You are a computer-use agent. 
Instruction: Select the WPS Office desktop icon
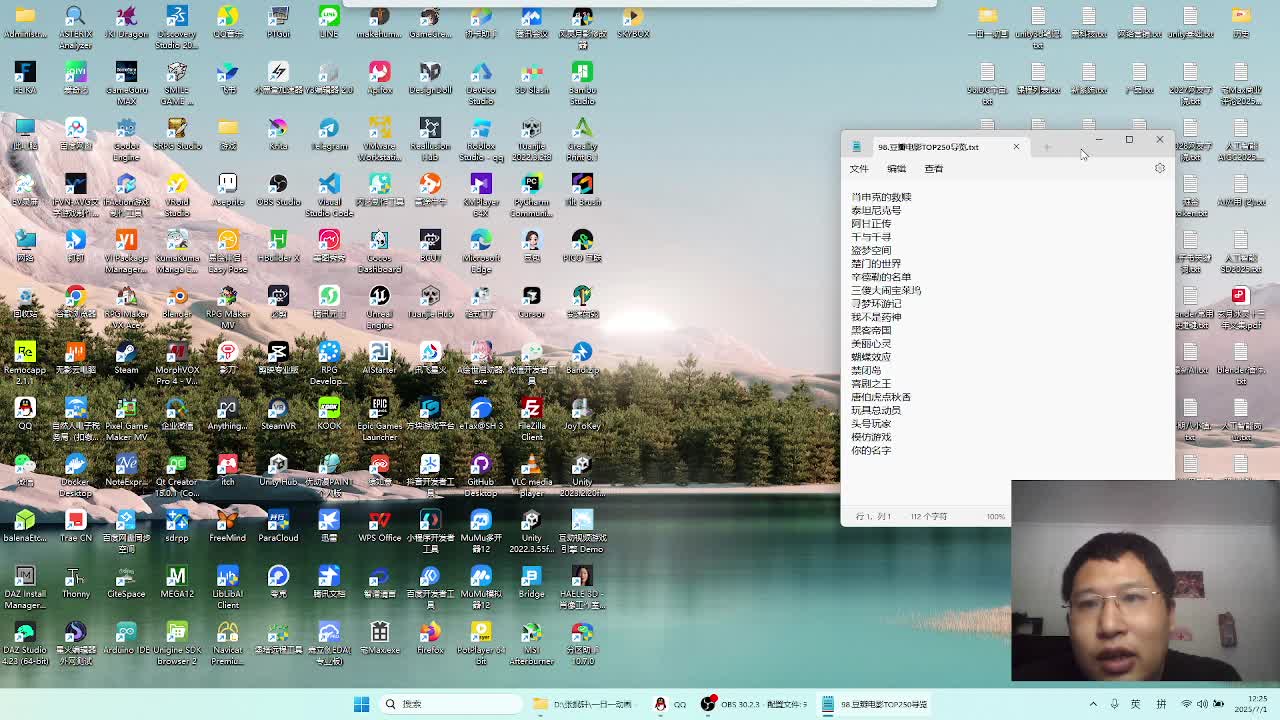click(379, 527)
